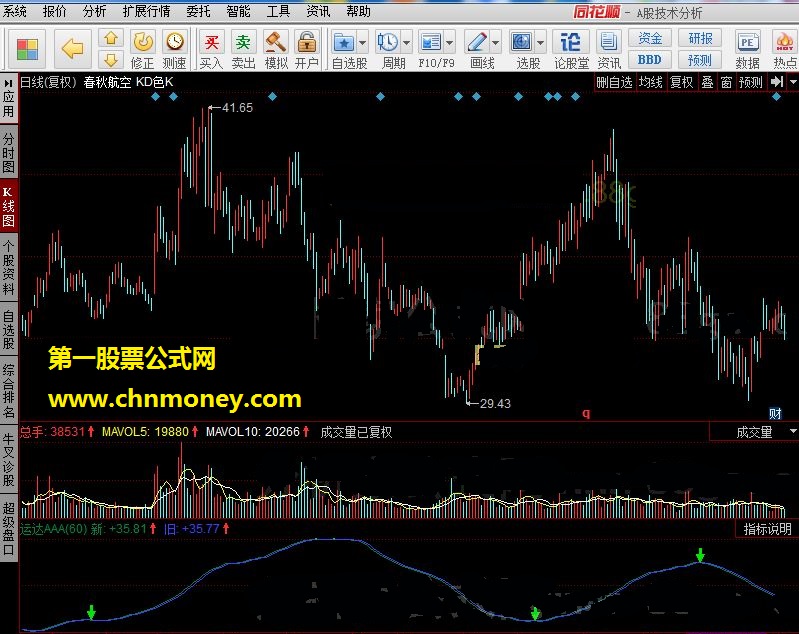The width and height of the screenshot is (799, 634).
Task: Click the toolbar 预测 button
Action: coord(700,60)
